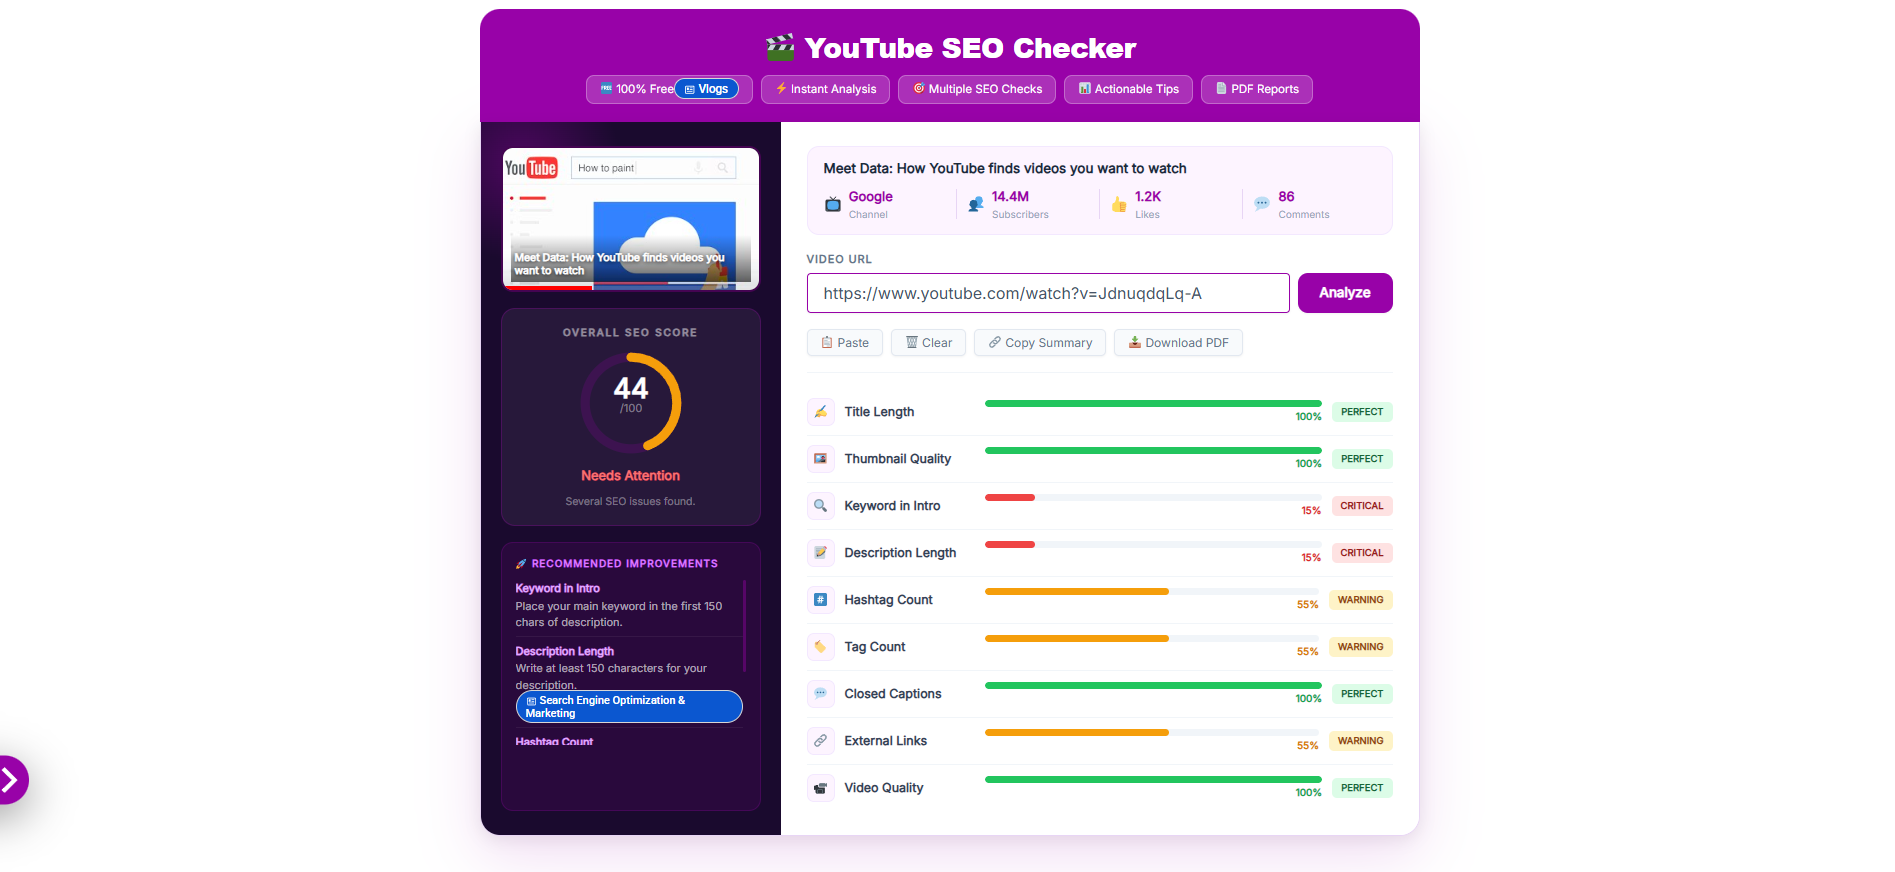The height and width of the screenshot is (872, 1895).
Task: Click Copy Summary
Action: 1040,343
